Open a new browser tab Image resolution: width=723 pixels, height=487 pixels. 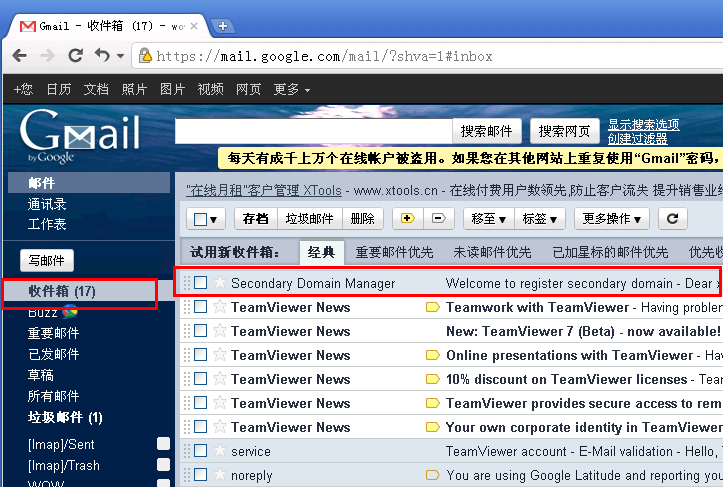pyautogui.click(x=223, y=26)
